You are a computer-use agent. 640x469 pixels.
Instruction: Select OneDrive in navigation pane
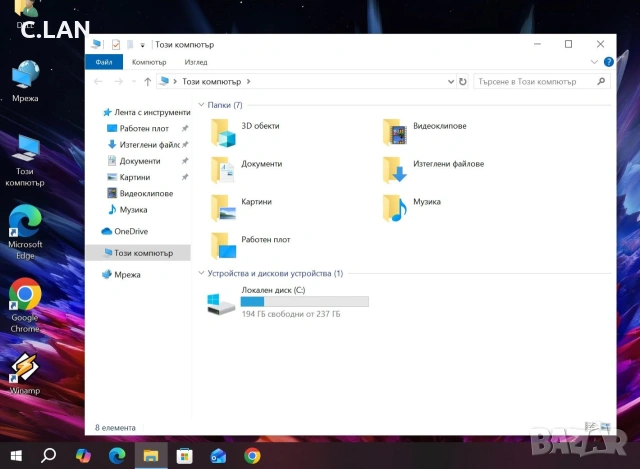click(x=125, y=231)
